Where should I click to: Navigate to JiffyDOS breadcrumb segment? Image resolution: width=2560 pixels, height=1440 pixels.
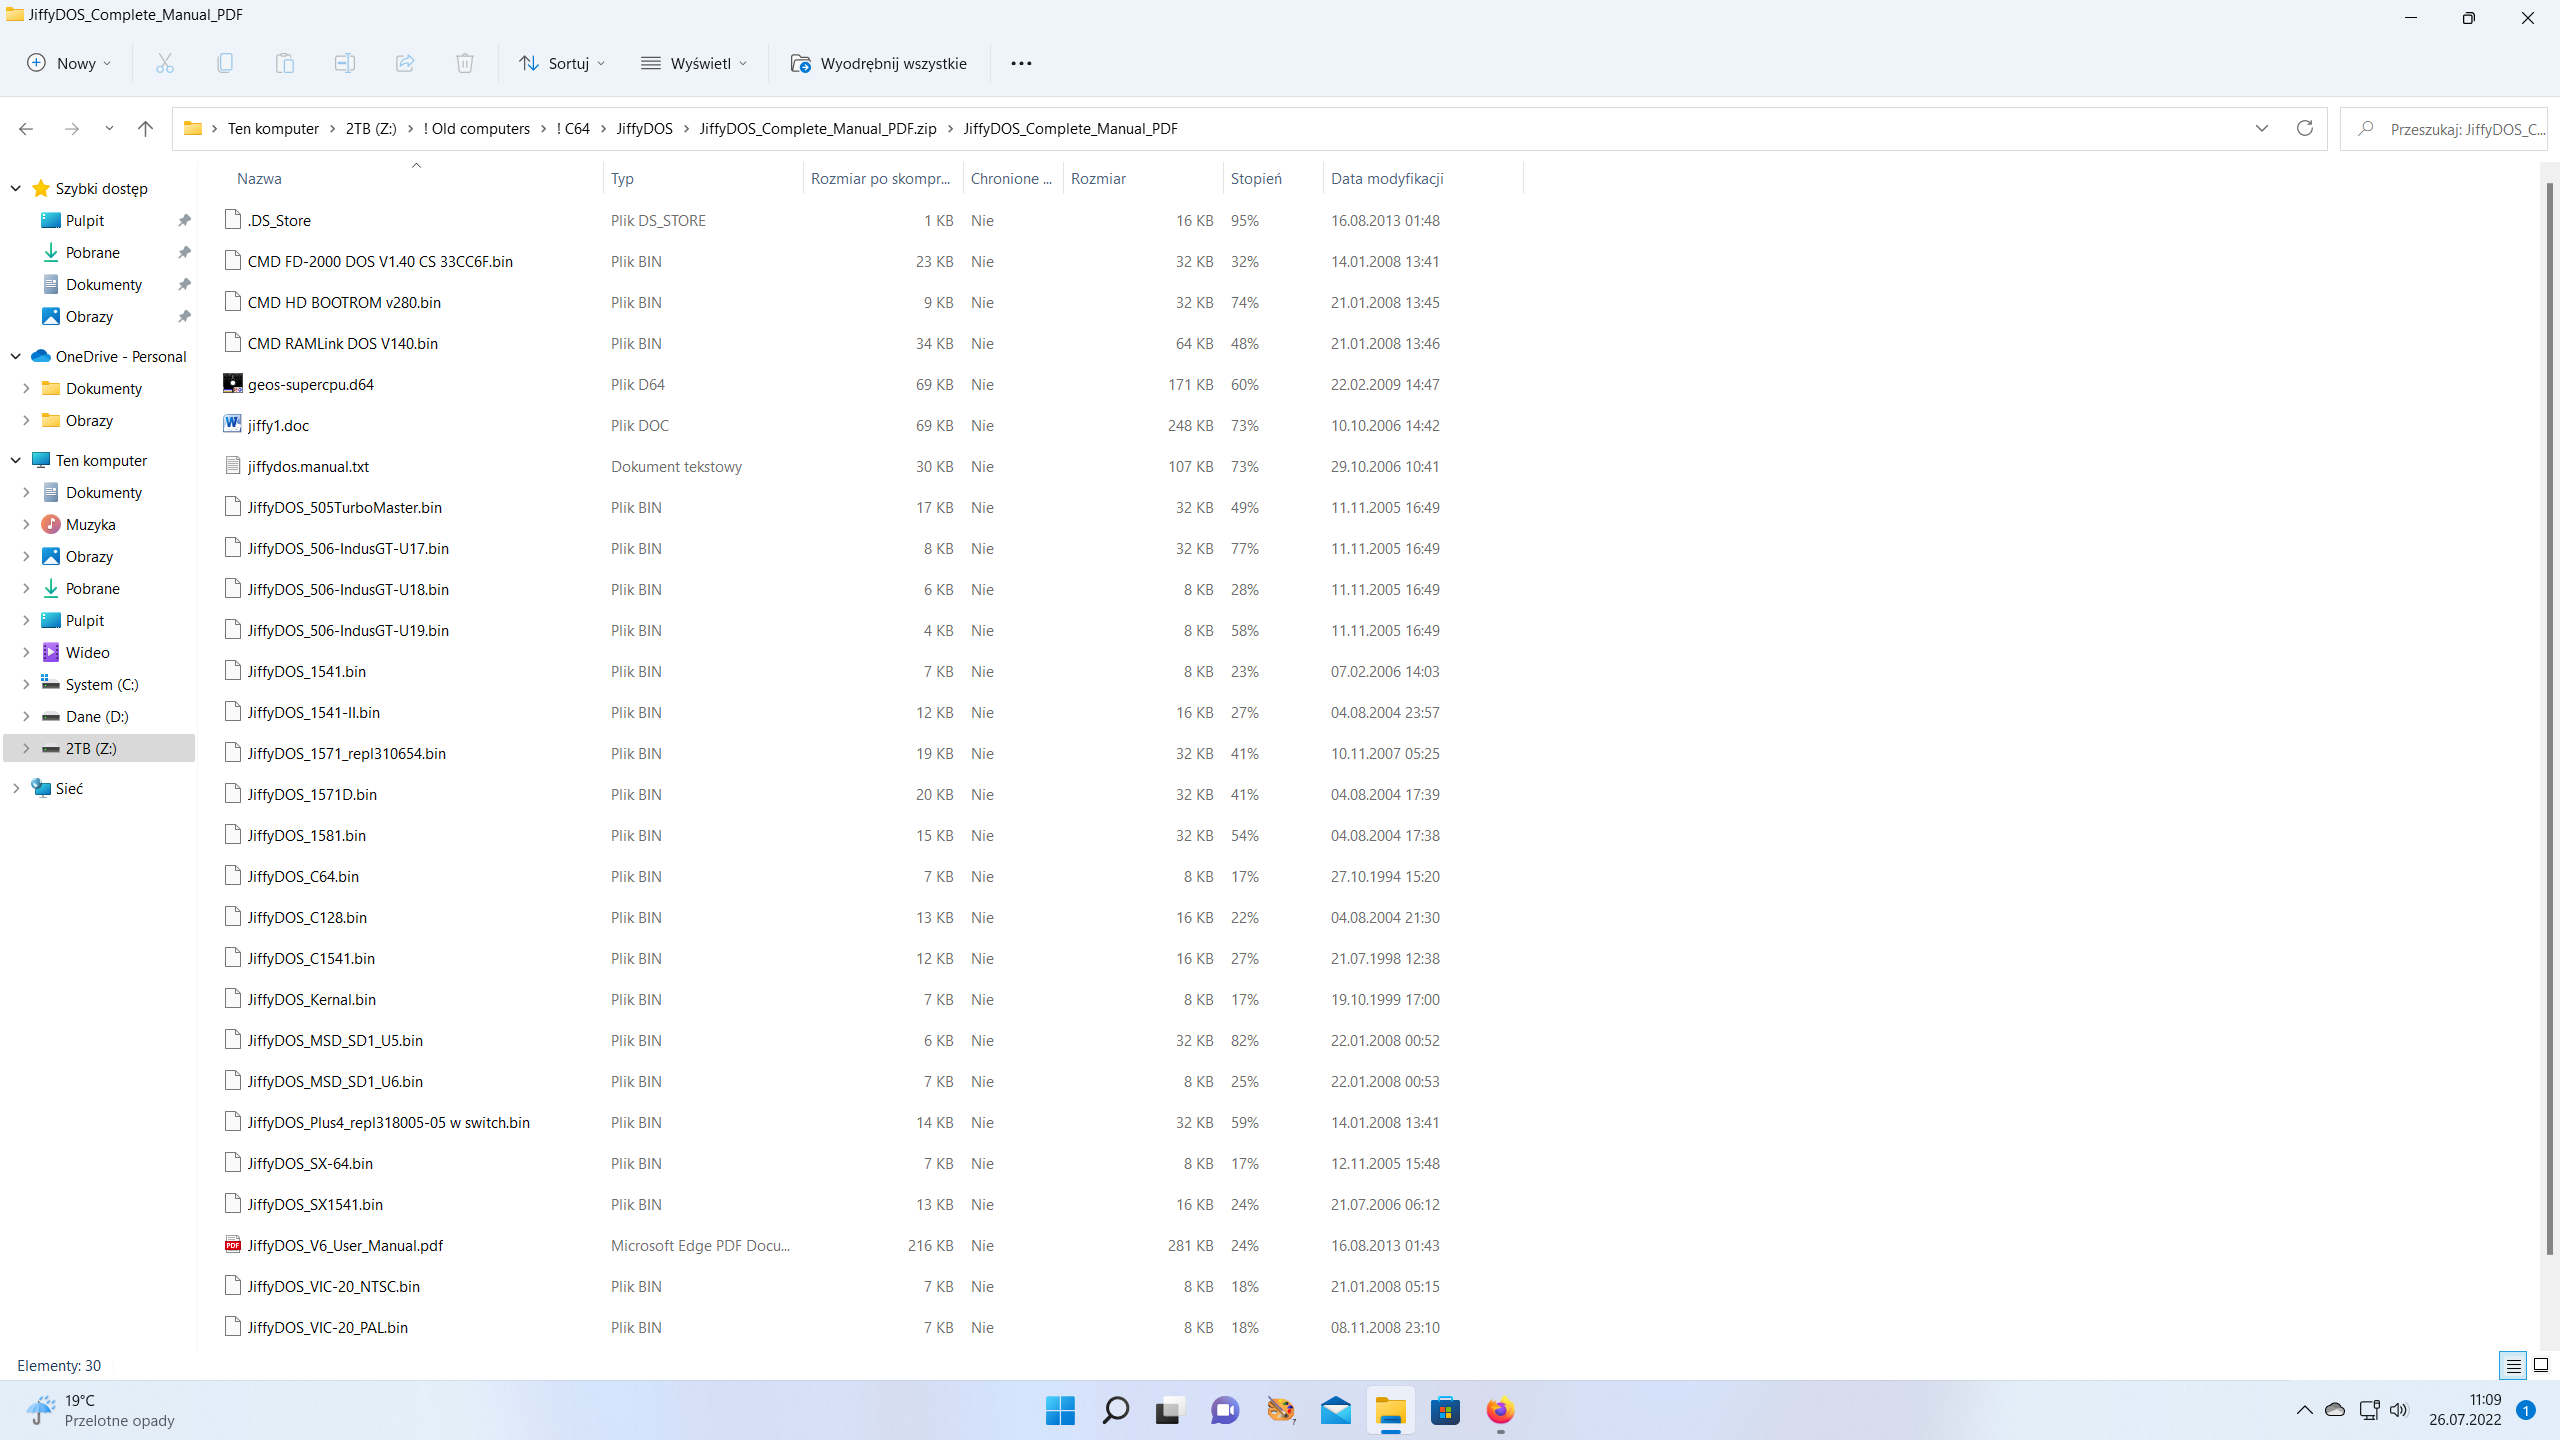[x=645, y=129]
